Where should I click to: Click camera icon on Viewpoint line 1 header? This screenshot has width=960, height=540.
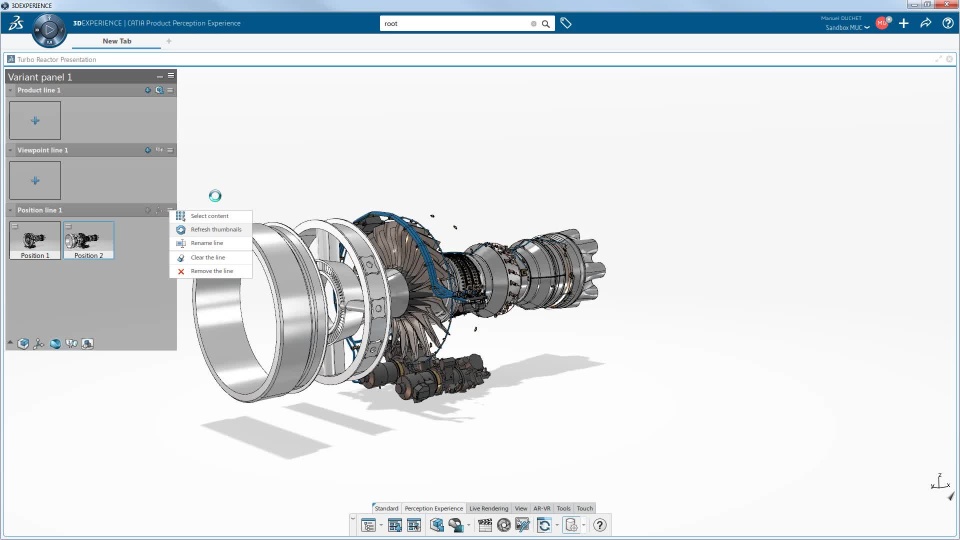click(159, 150)
